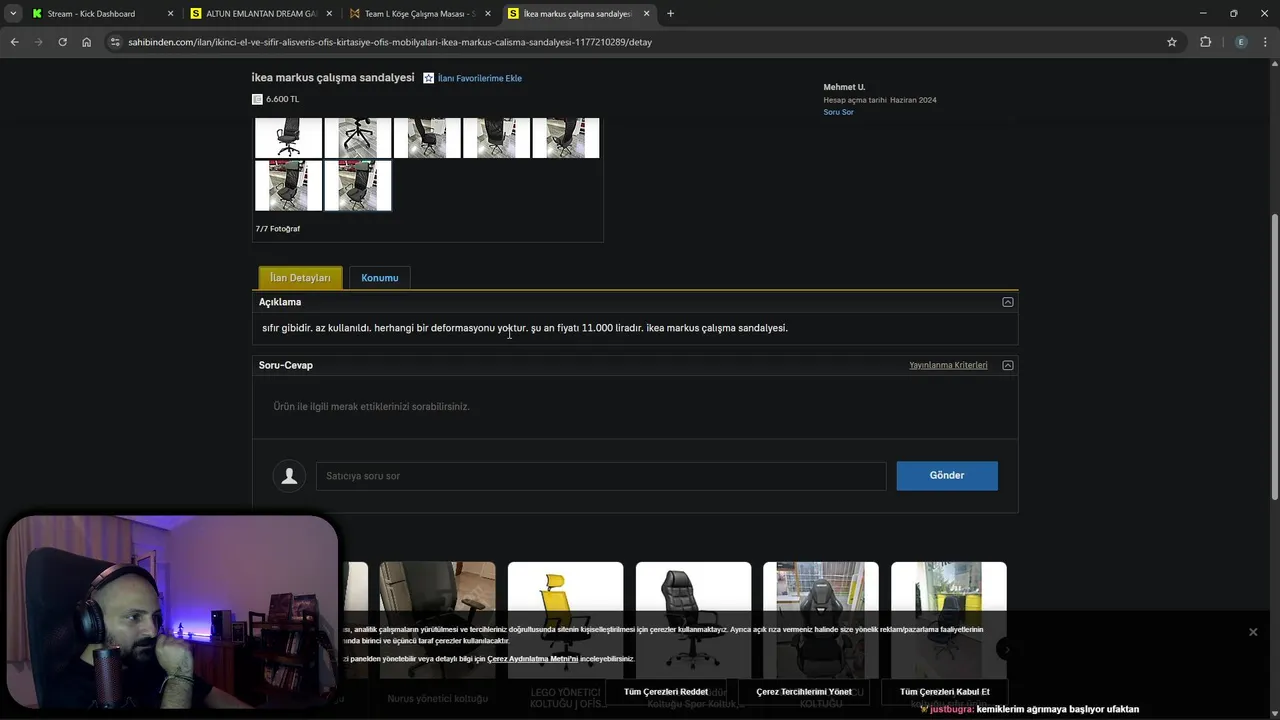Image resolution: width=1280 pixels, height=720 pixels.
Task: Bookmark this page with the star icon
Action: (1172, 42)
